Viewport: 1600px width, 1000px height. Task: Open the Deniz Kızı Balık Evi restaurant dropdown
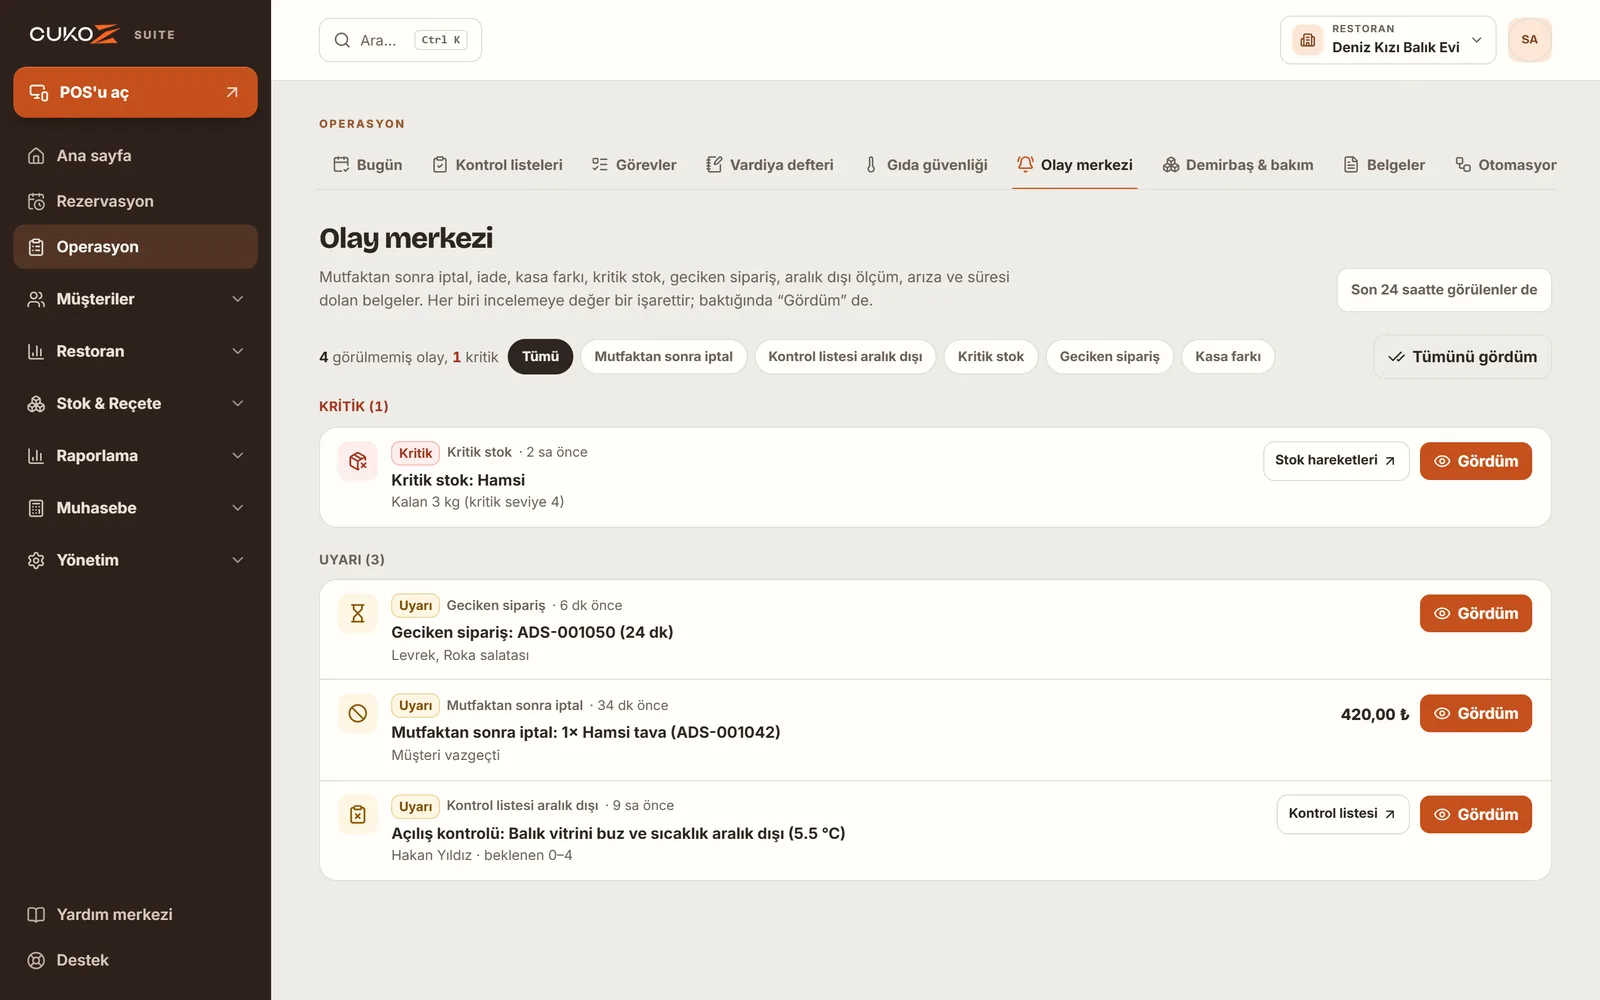click(x=1388, y=40)
